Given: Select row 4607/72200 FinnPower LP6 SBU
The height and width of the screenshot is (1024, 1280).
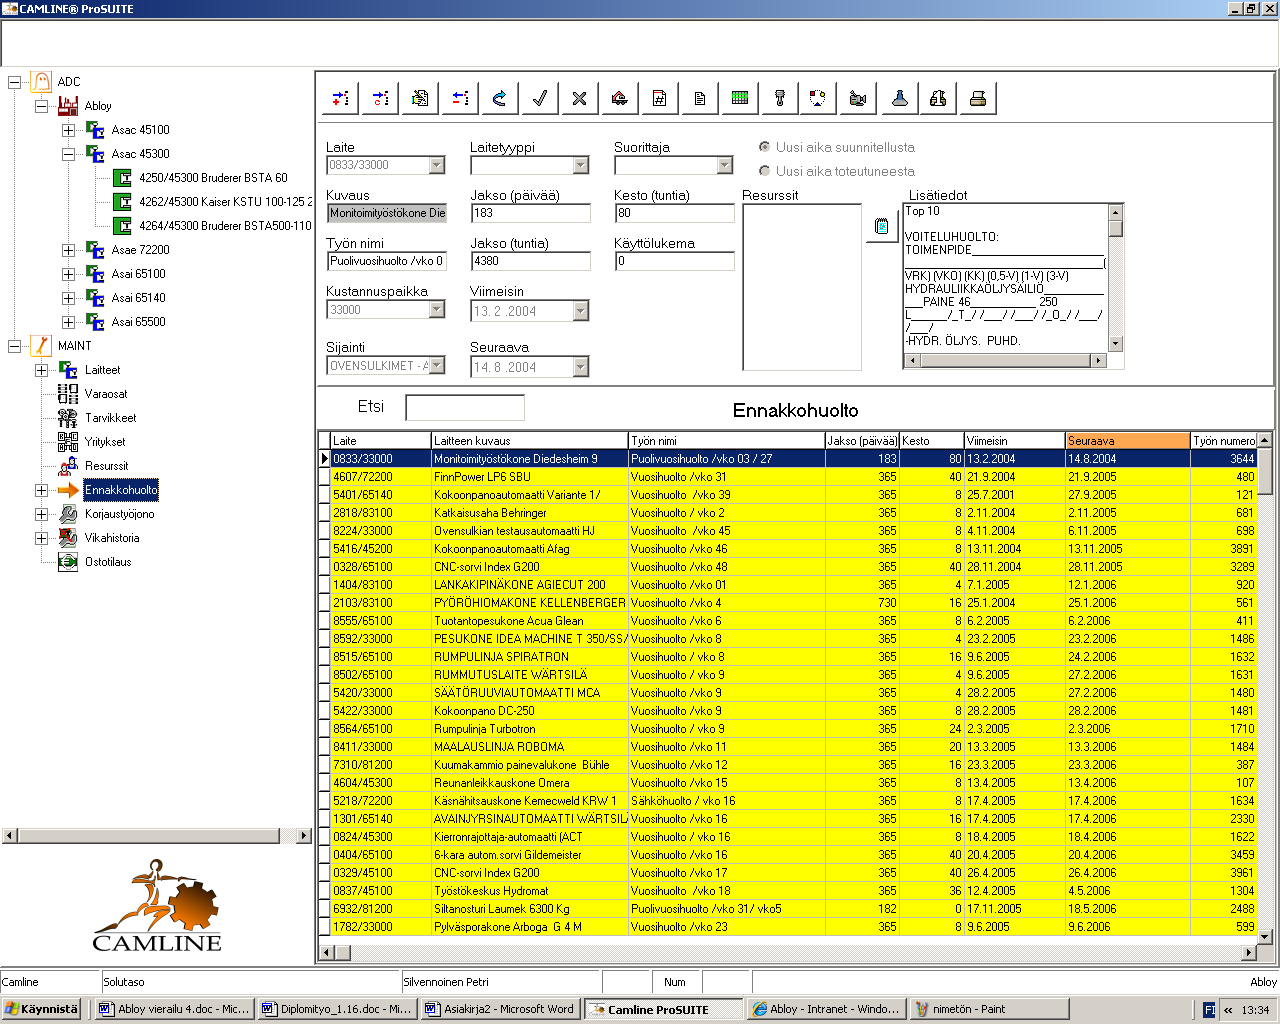Looking at the screenshot, I should point(794,477).
